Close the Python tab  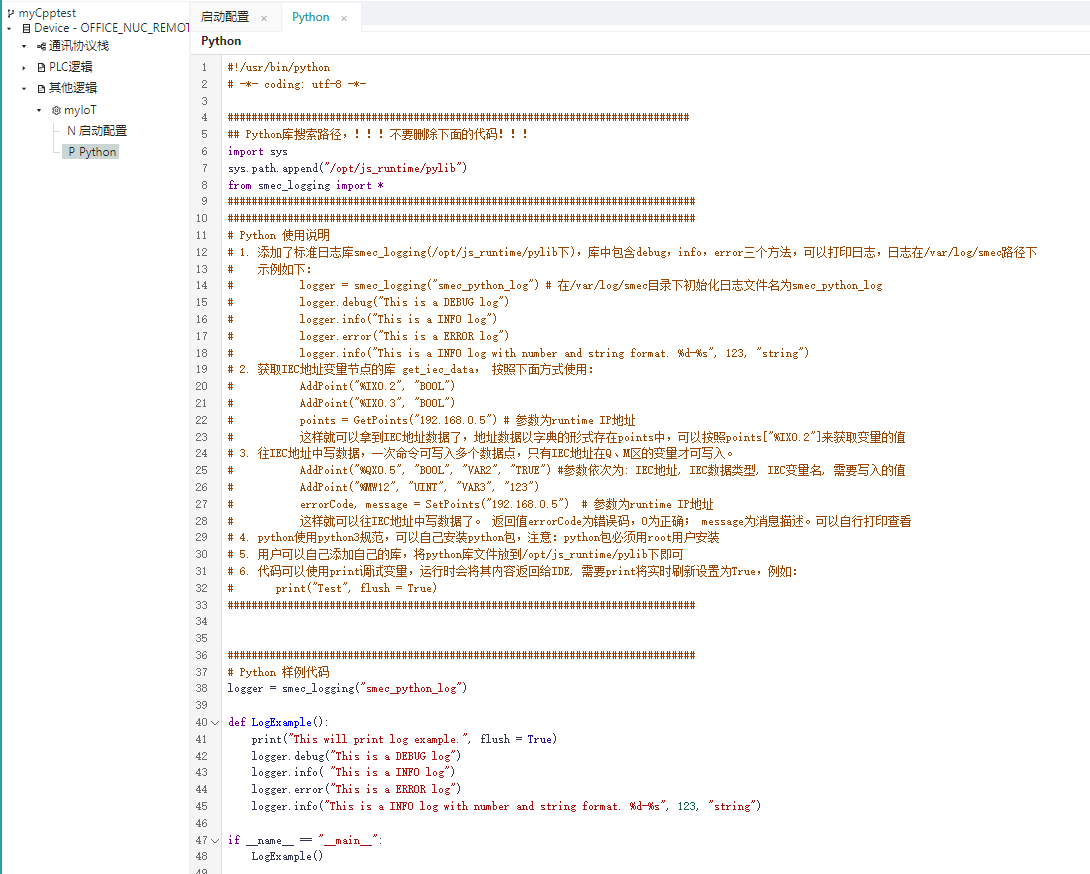tap(343, 18)
